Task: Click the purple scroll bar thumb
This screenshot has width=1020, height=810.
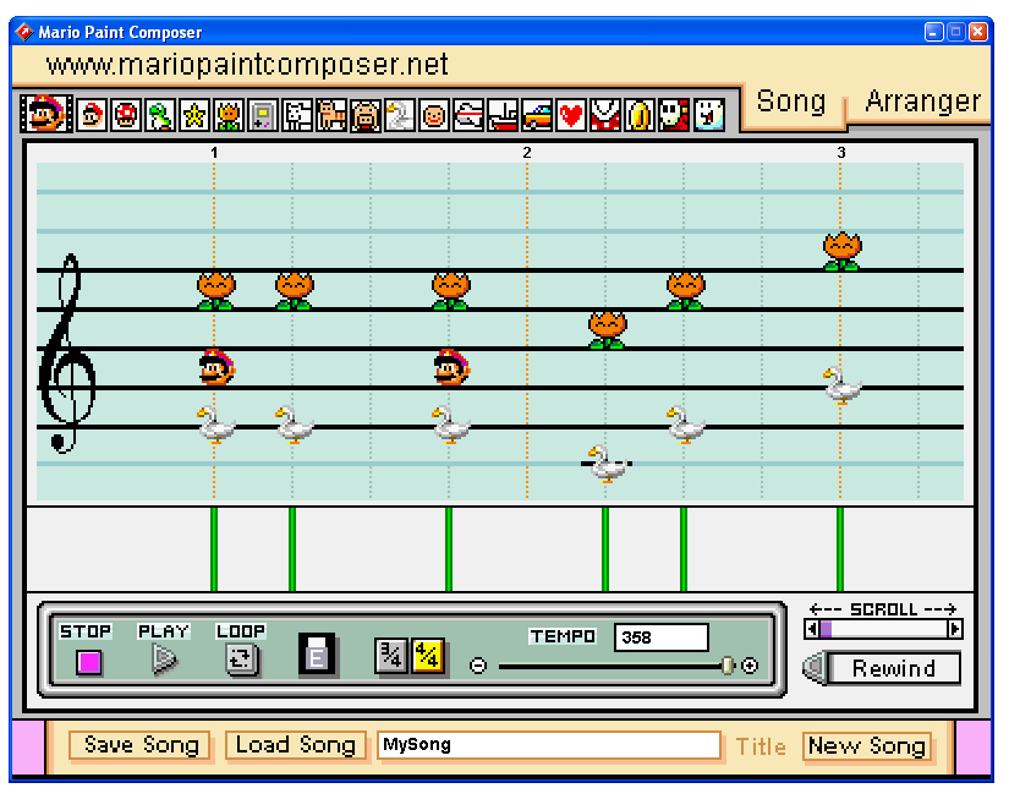Action: [826, 629]
